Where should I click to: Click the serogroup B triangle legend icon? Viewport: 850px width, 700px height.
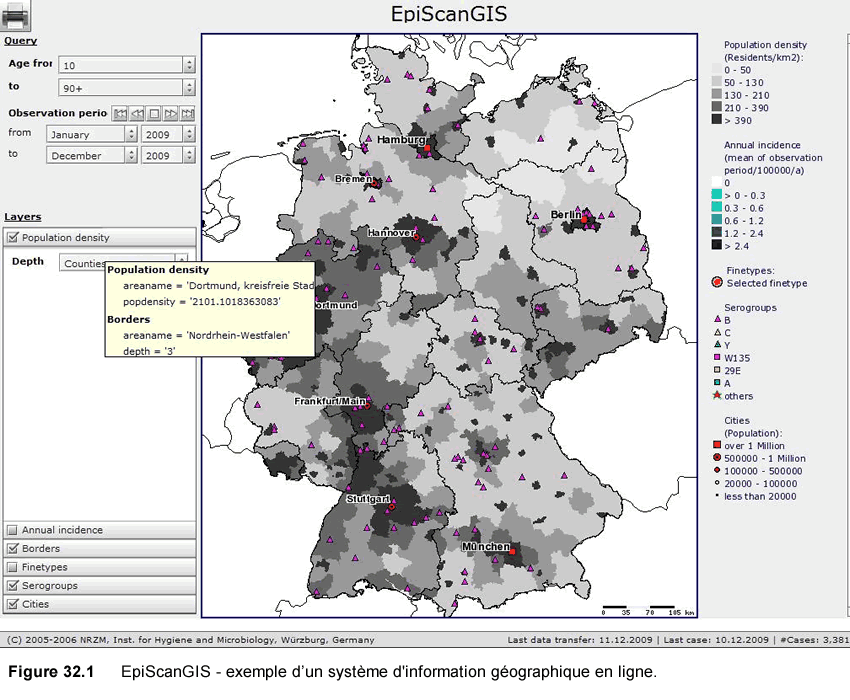717,319
